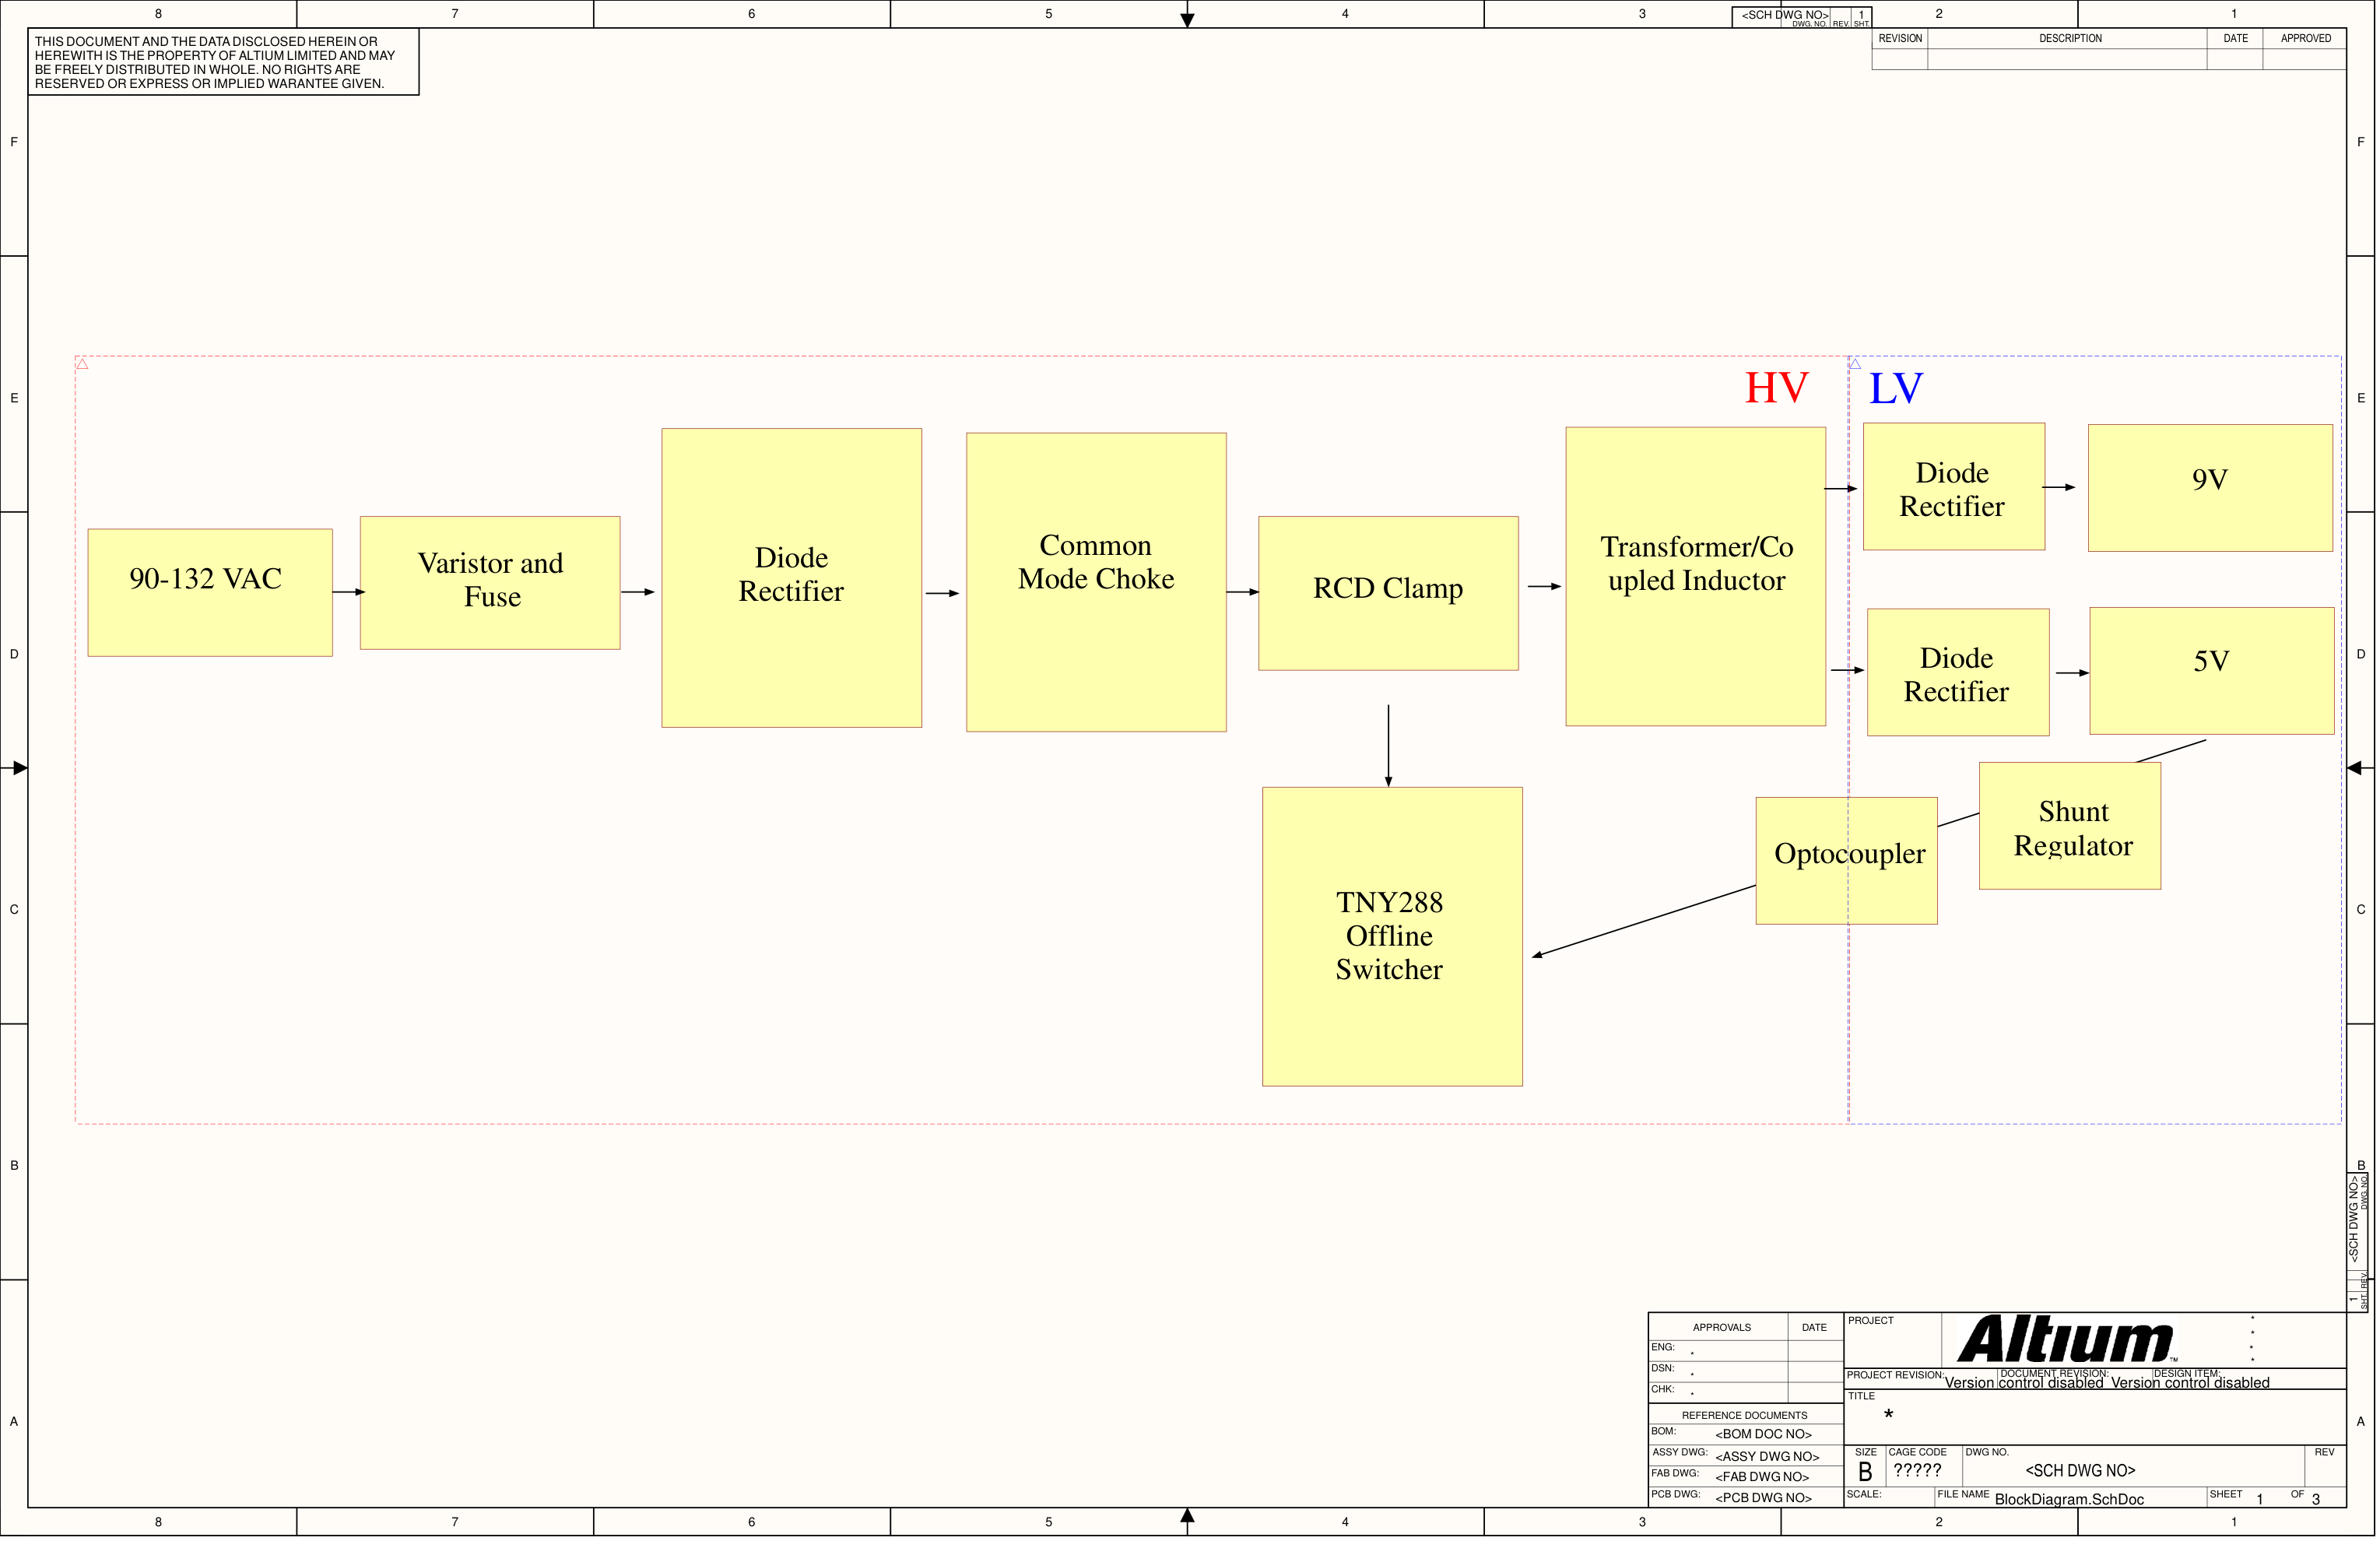The width and height of the screenshot is (2380, 1541).
Task: Click the Varistor and Fuse block
Action: pos(490,582)
